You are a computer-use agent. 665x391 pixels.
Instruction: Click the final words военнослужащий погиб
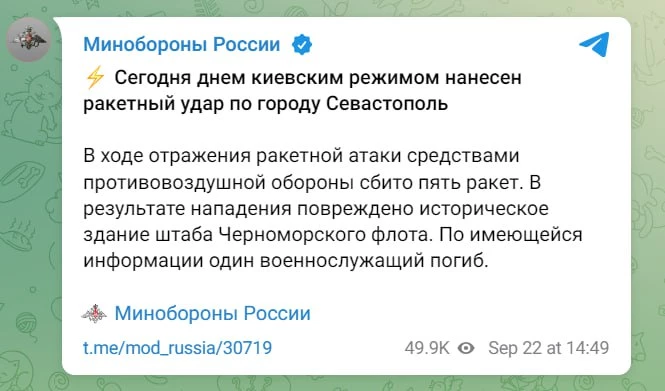(x=374, y=261)
